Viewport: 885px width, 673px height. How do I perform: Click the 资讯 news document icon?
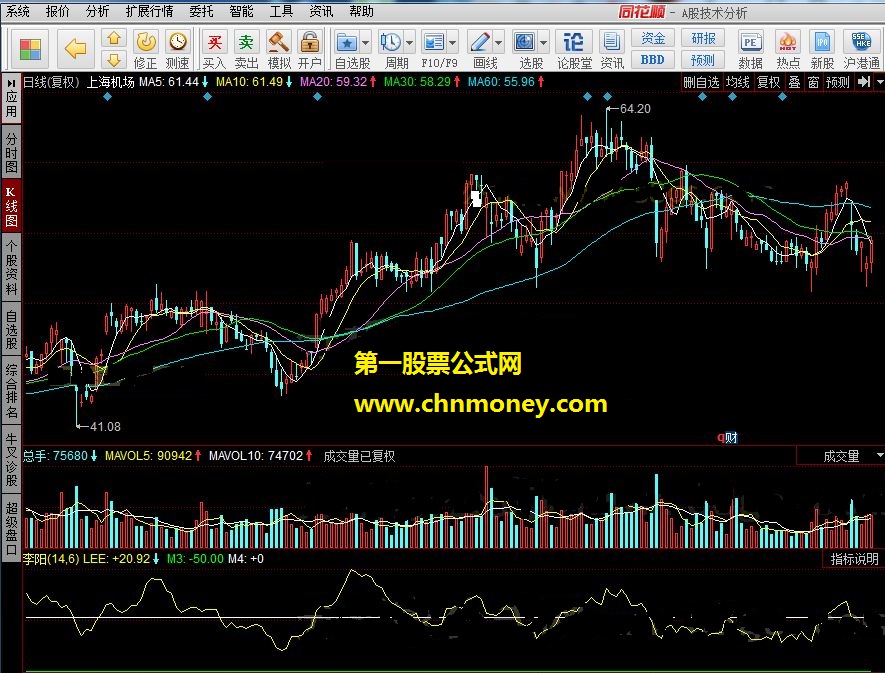(611, 42)
